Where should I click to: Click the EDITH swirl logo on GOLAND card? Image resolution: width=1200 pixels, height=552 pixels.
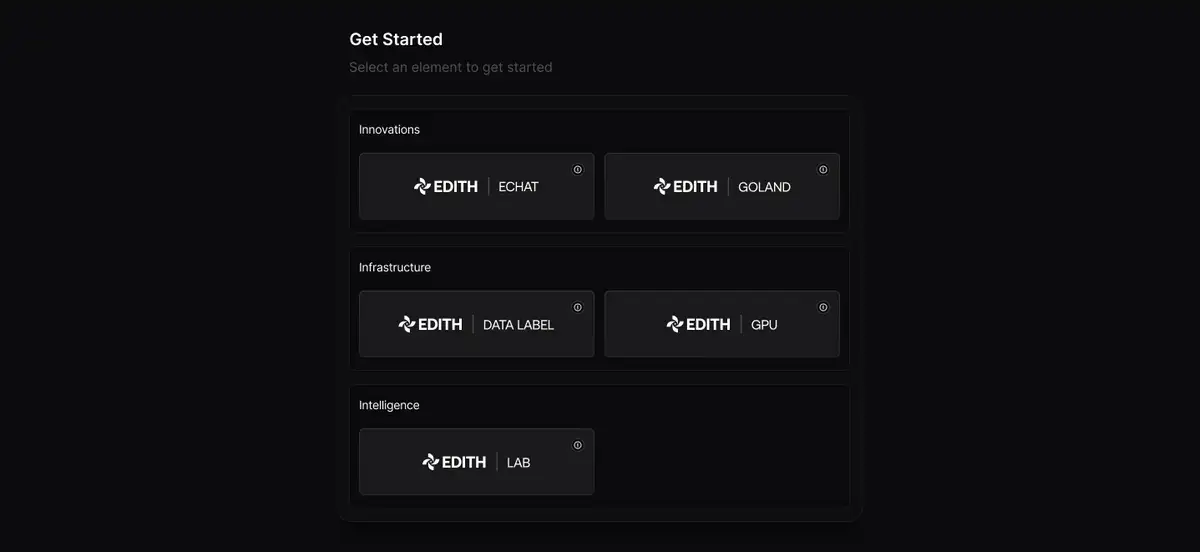[x=661, y=186]
